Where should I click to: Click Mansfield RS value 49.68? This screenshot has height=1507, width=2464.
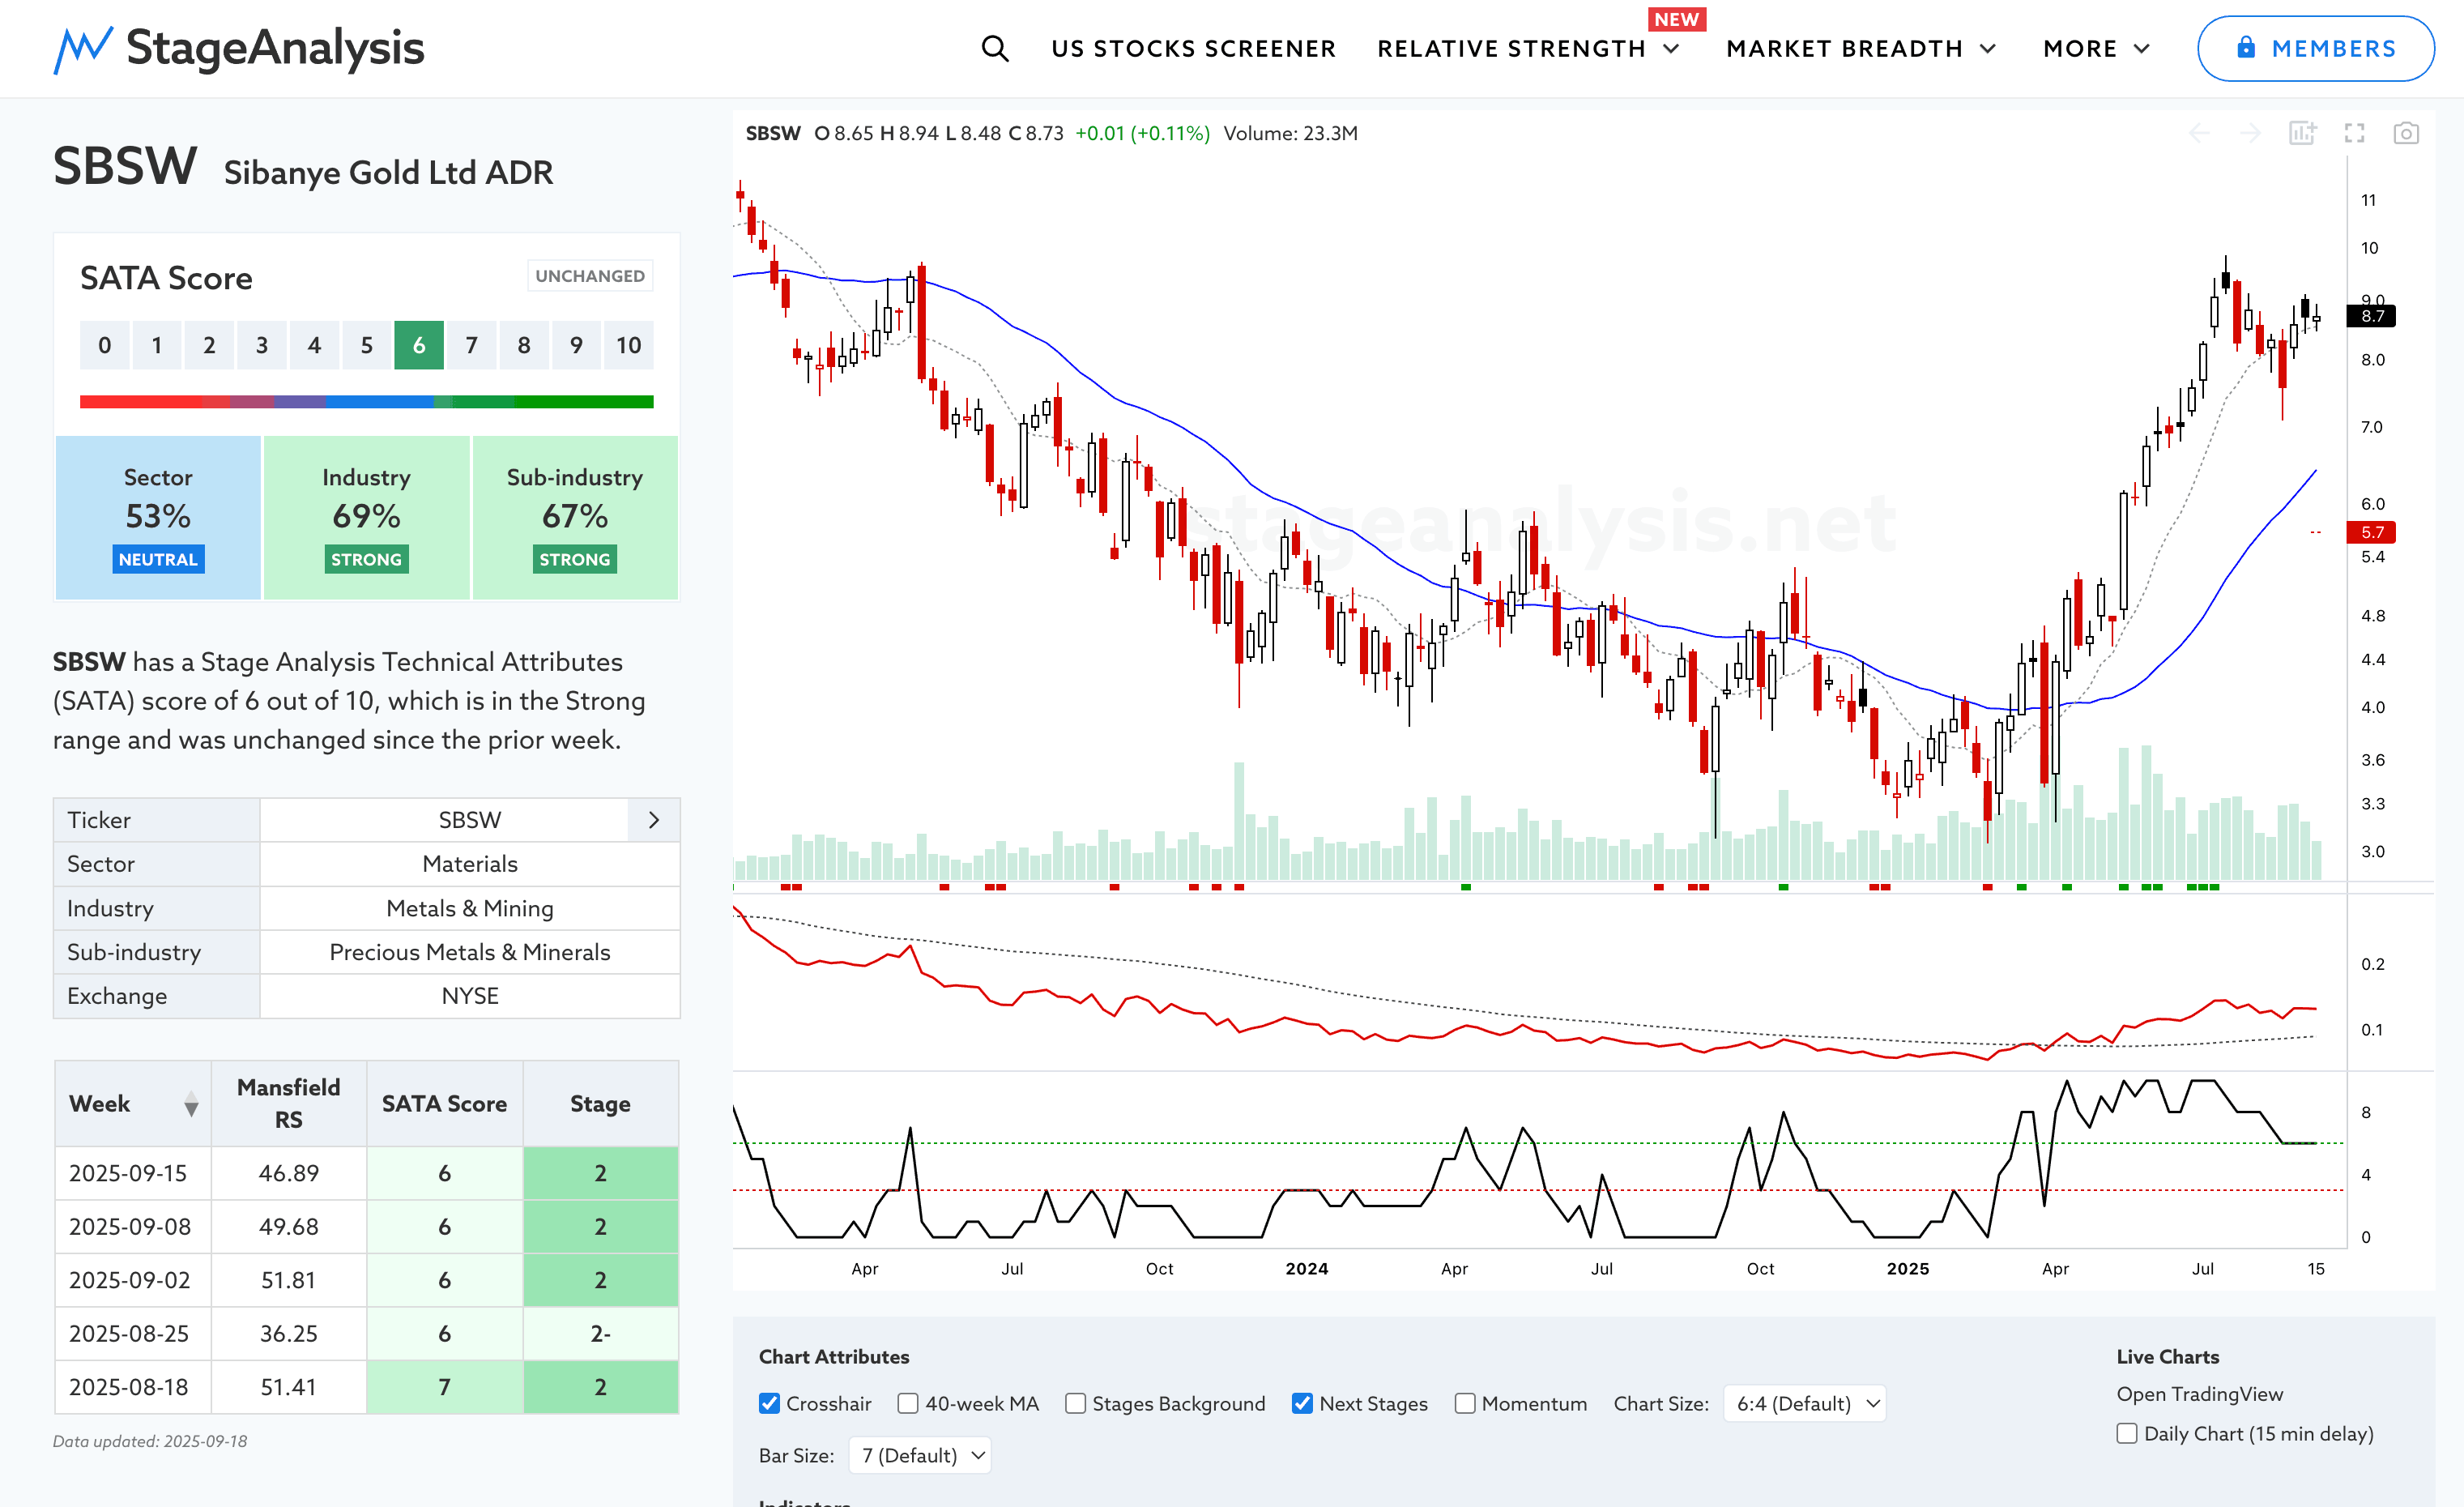coord(289,1226)
